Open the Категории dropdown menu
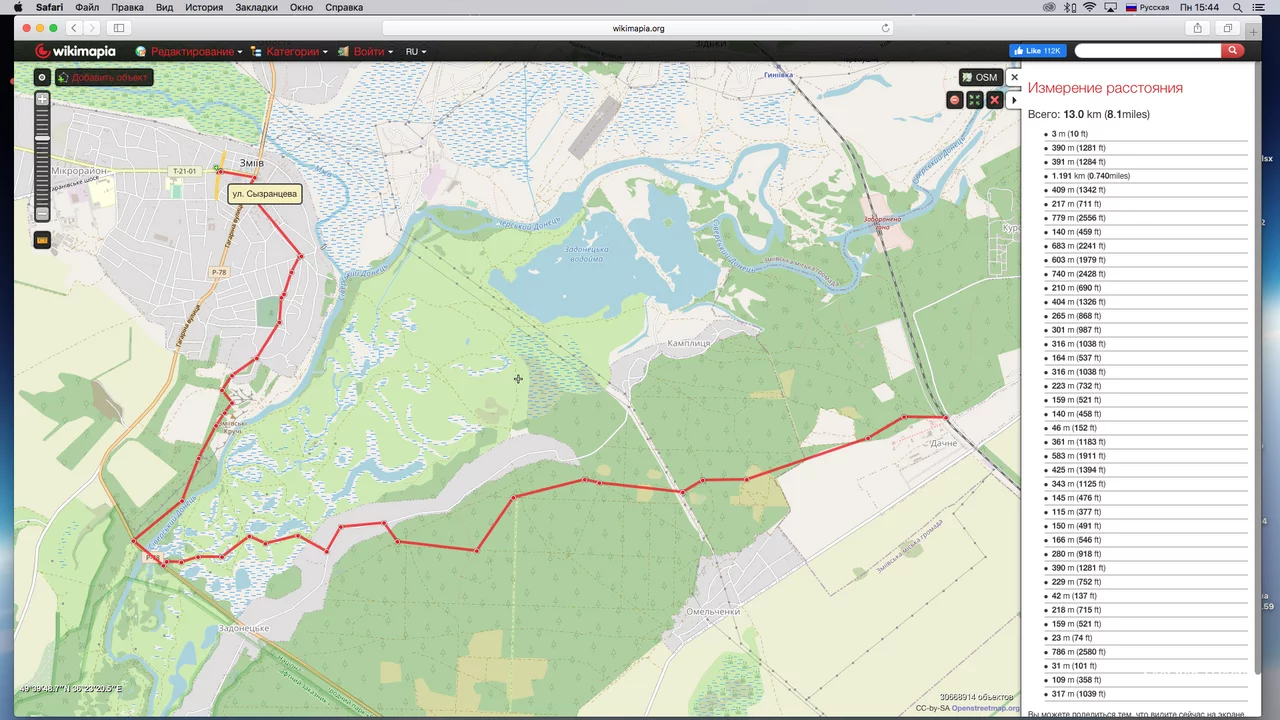The height and width of the screenshot is (720, 1280). pos(290,51)
